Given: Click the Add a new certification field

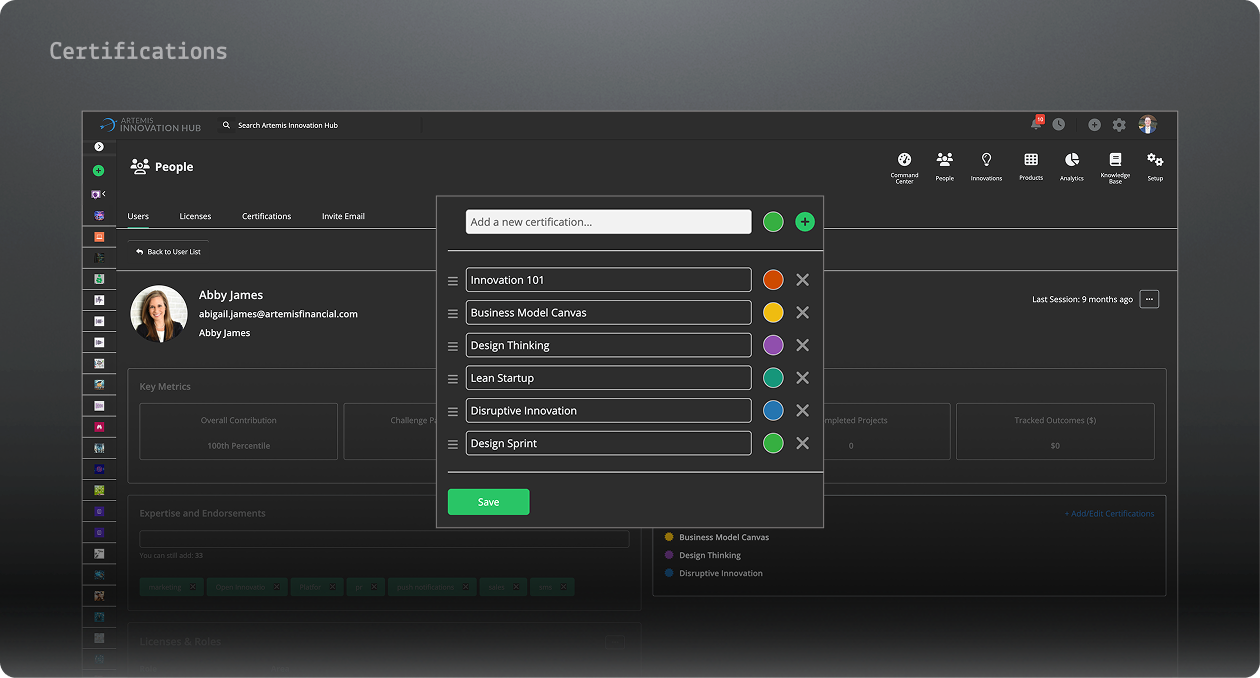Looking at the screenshot, I should pyautogui.click(x=608, y=222).
